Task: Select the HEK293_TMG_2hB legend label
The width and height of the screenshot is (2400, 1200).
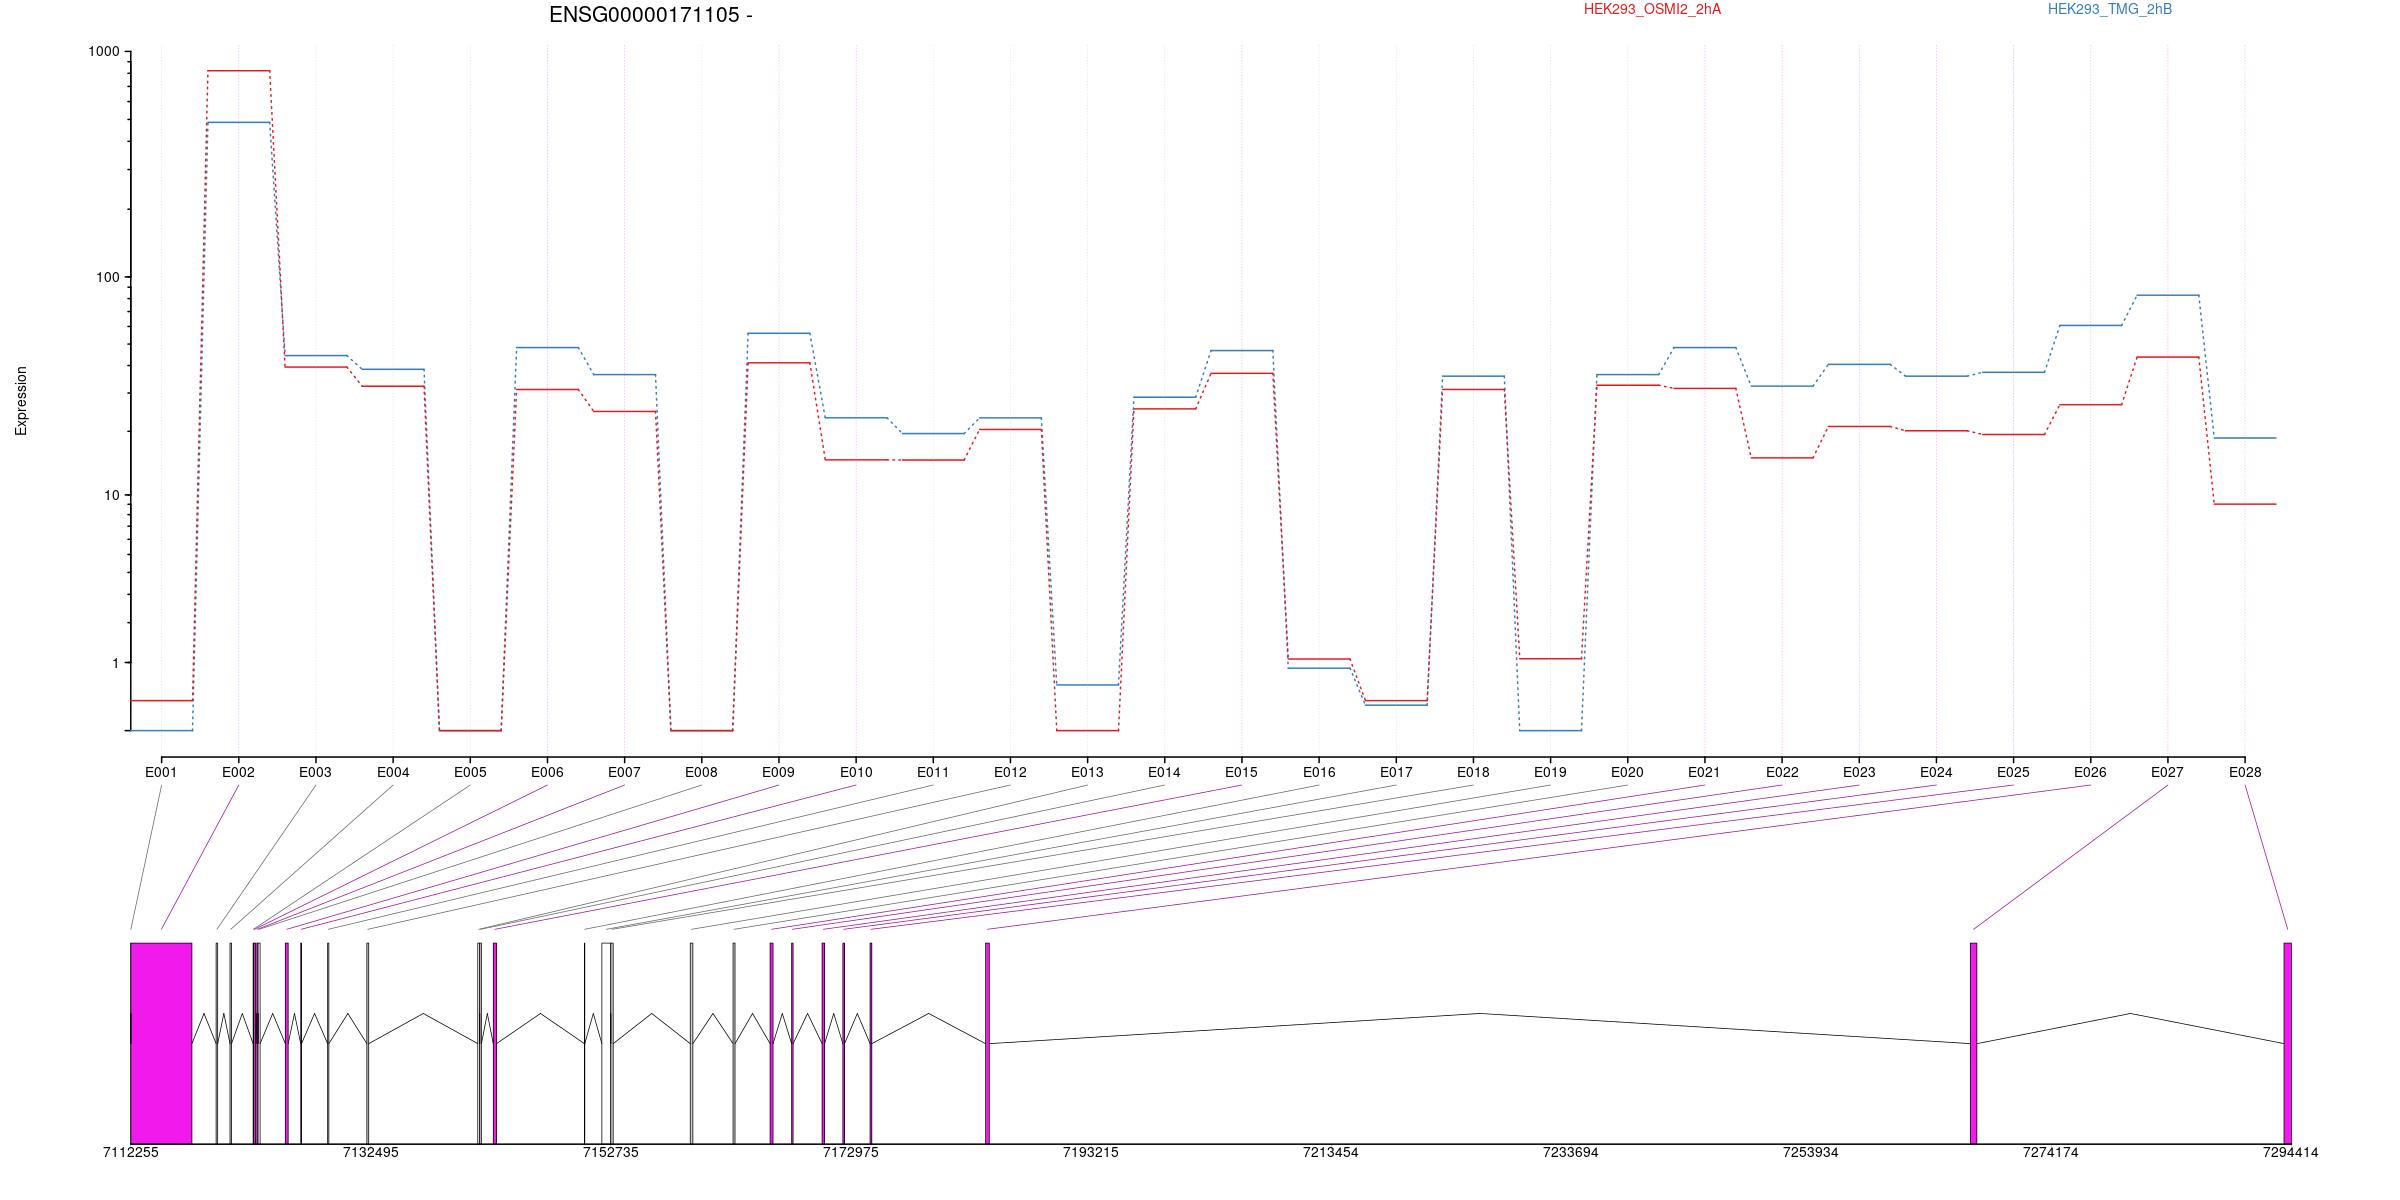Action: coord(2110,10)
